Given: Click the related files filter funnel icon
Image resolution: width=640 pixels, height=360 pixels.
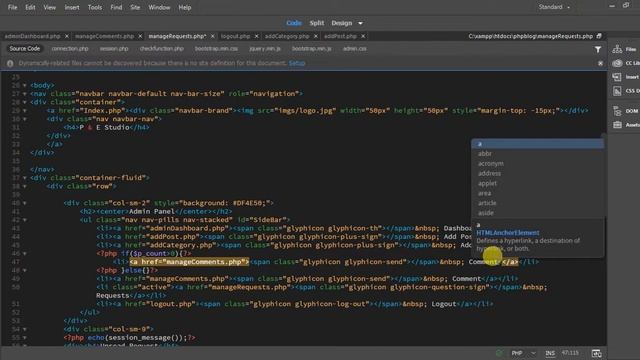Looking at the screenshot, I should [x=598, y=49].
